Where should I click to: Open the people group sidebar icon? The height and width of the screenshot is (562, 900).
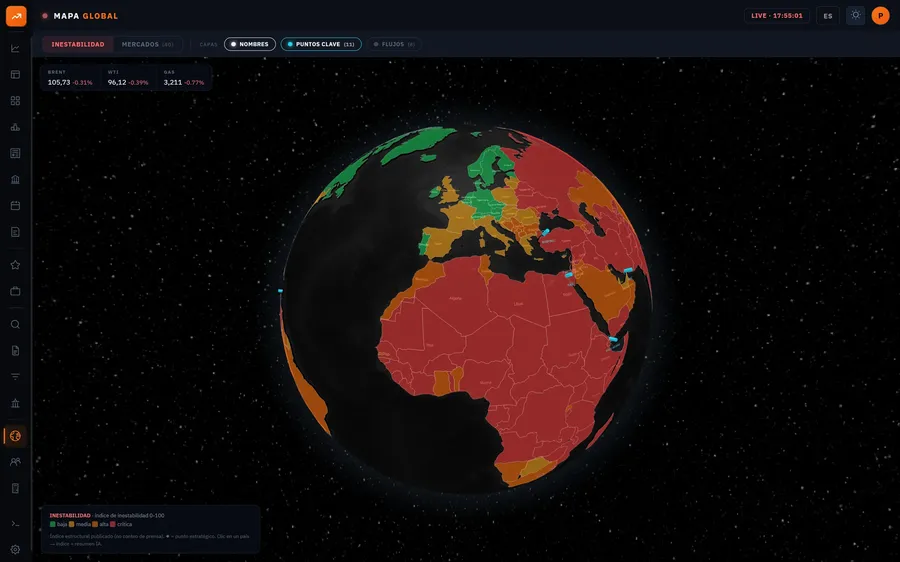pyautogui.click(x=15, y=462)
